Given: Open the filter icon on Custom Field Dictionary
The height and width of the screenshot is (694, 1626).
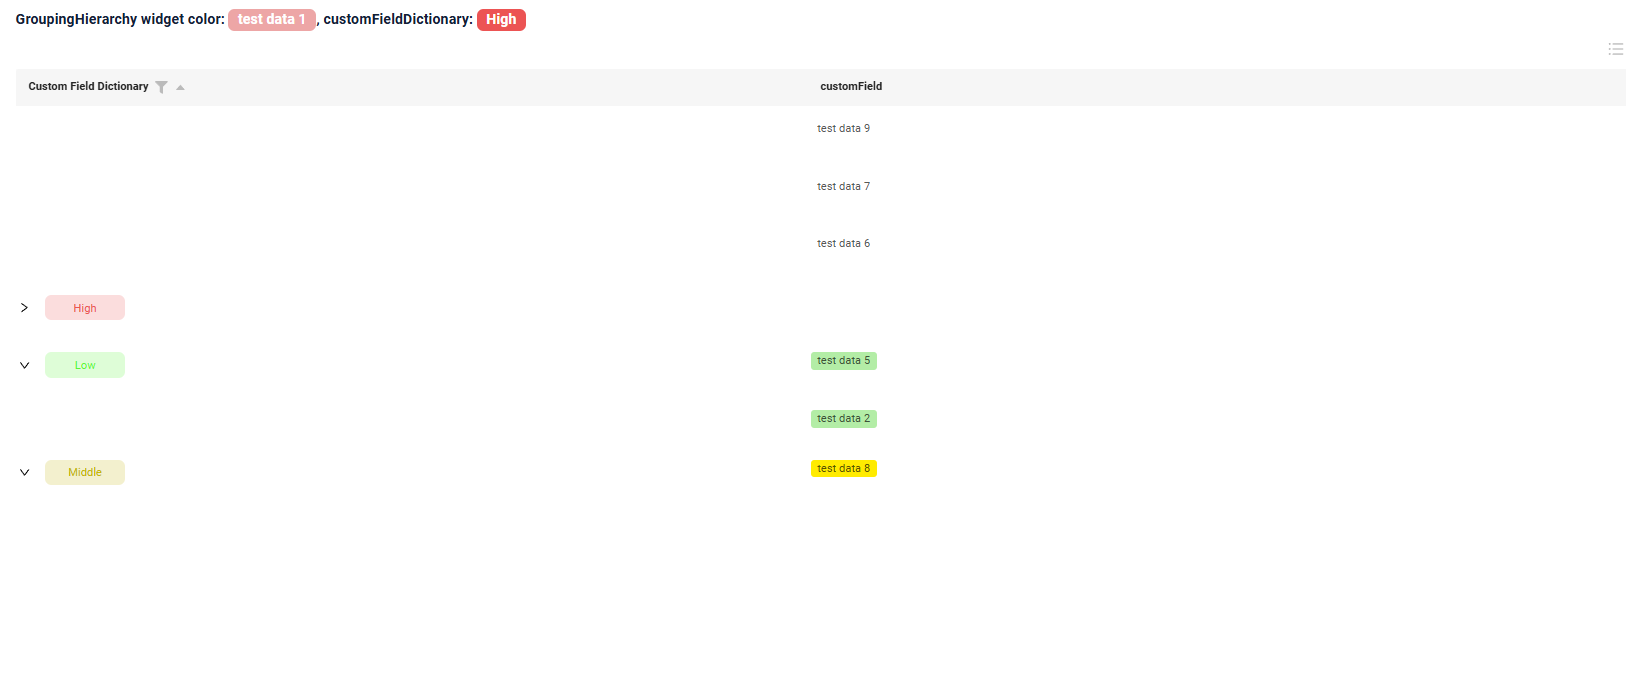Looking at the screenshot, I should click(161, 87).
